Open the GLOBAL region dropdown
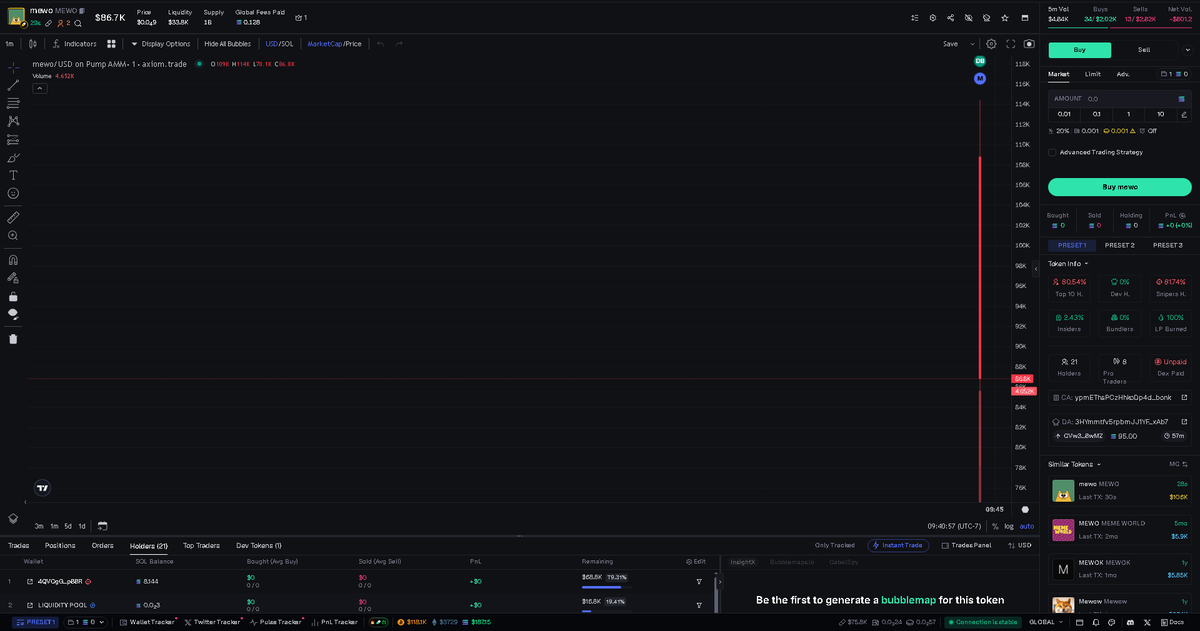This screenshot has height=631, width=1200. pyautogui.click(x=1048, y=622)
